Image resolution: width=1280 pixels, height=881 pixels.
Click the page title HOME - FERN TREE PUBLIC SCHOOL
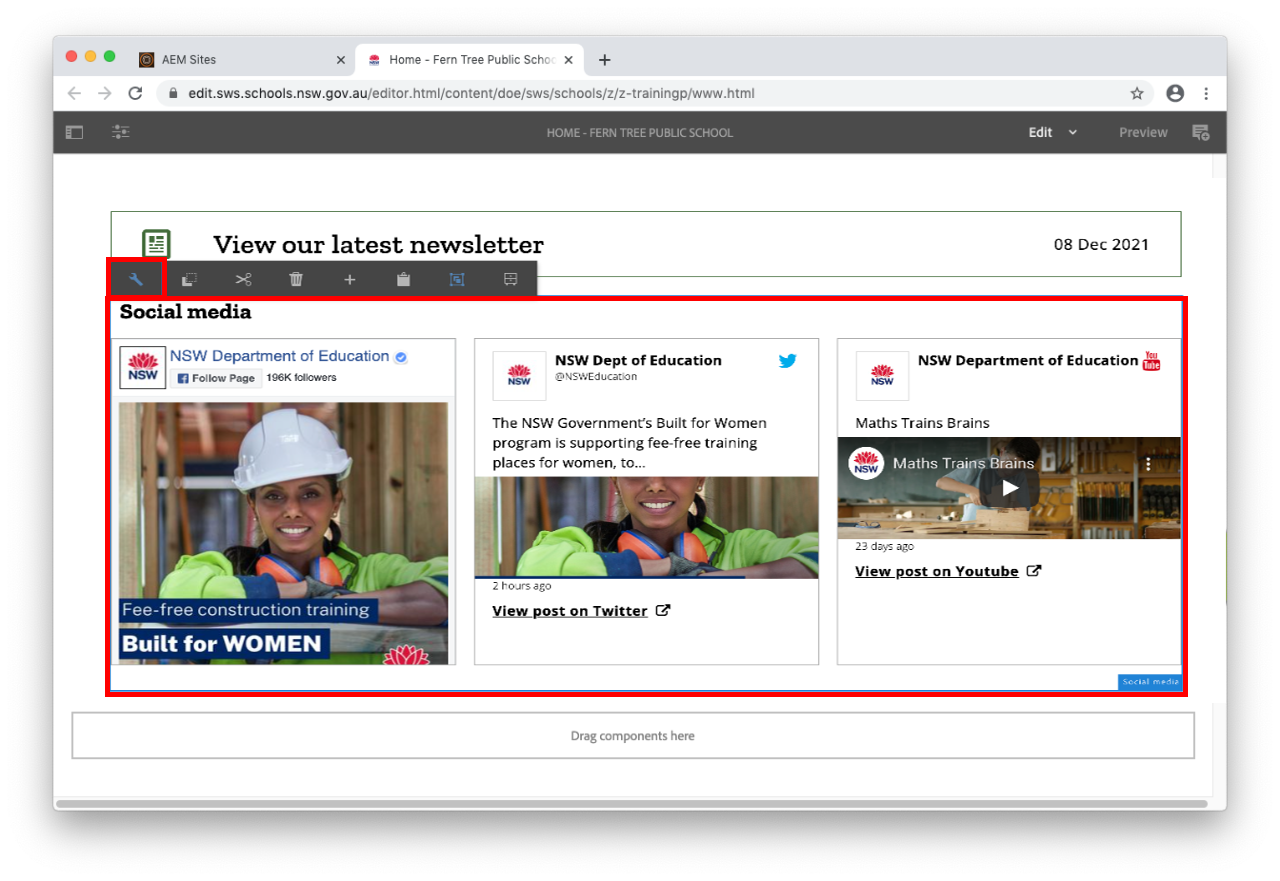click(640, 133)
